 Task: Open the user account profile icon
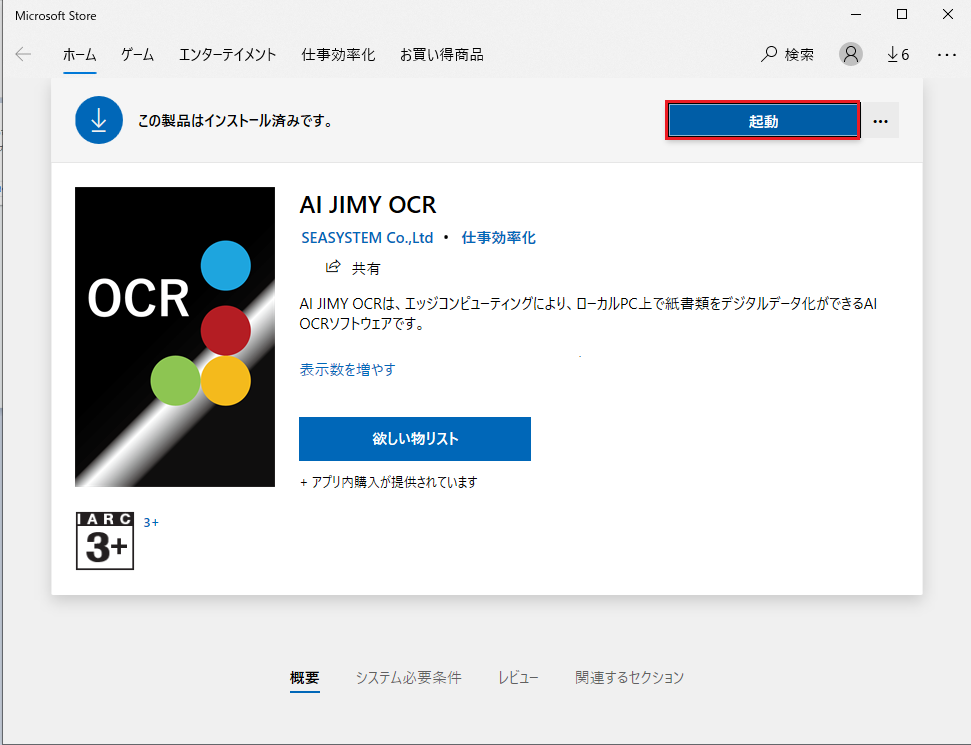tap(851, 54)
